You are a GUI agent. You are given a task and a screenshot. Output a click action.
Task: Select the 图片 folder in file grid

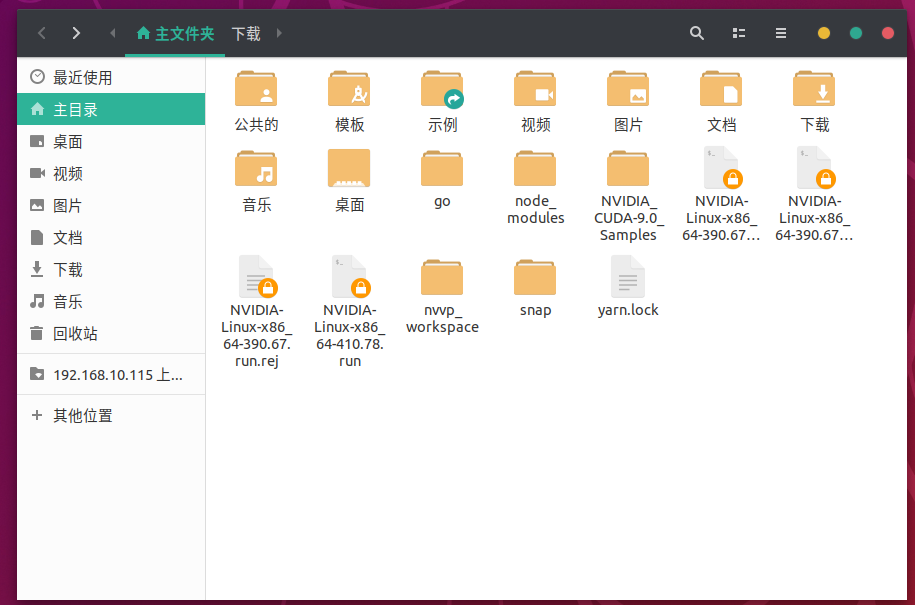[628, 89]
